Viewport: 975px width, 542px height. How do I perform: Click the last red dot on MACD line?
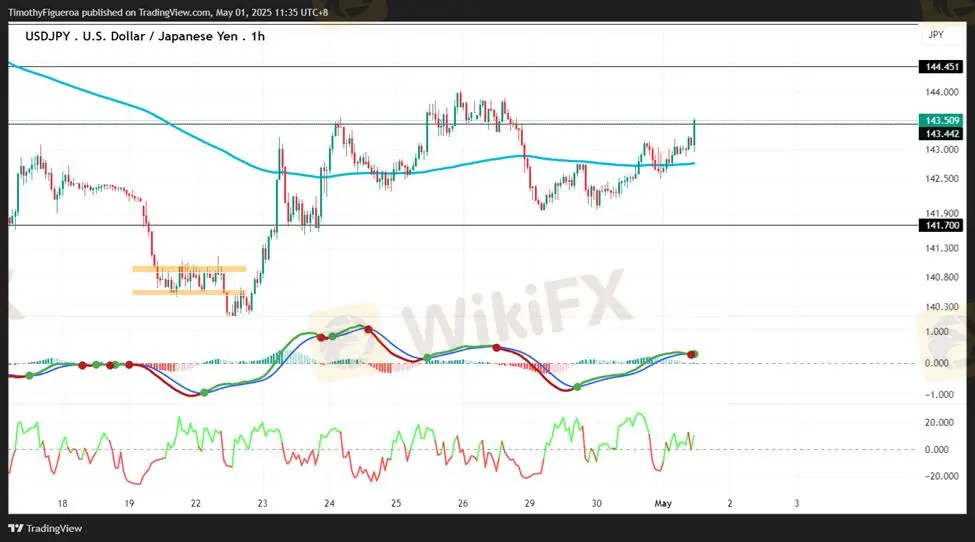pyautogui.click(x=695, y=355)
